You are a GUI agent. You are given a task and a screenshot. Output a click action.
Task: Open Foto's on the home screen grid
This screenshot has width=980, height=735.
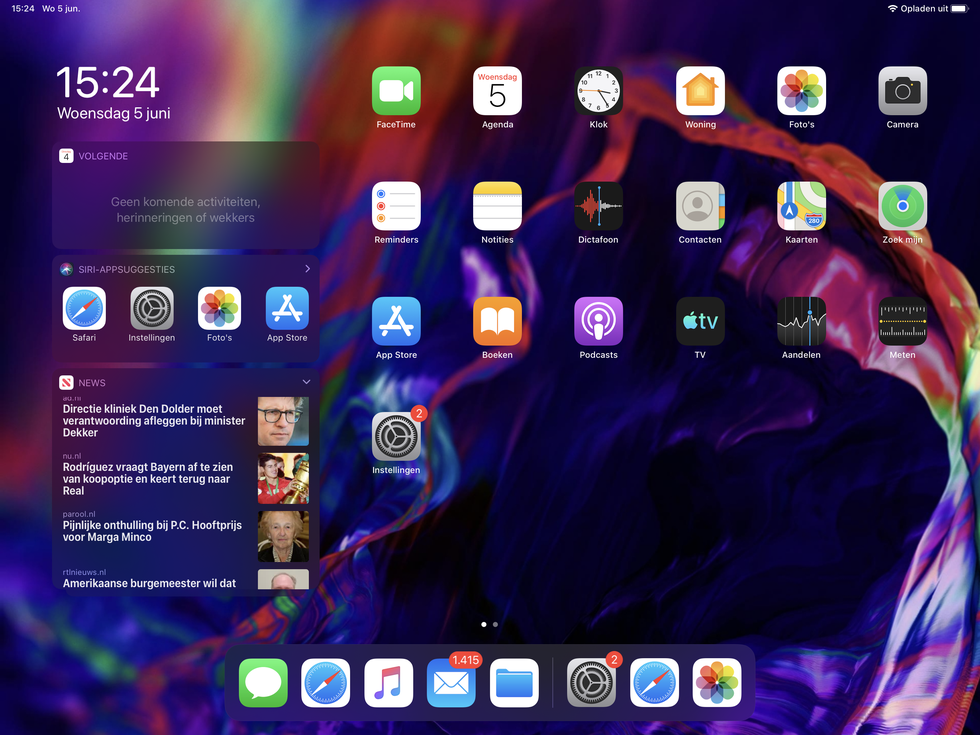pos(801,91)
